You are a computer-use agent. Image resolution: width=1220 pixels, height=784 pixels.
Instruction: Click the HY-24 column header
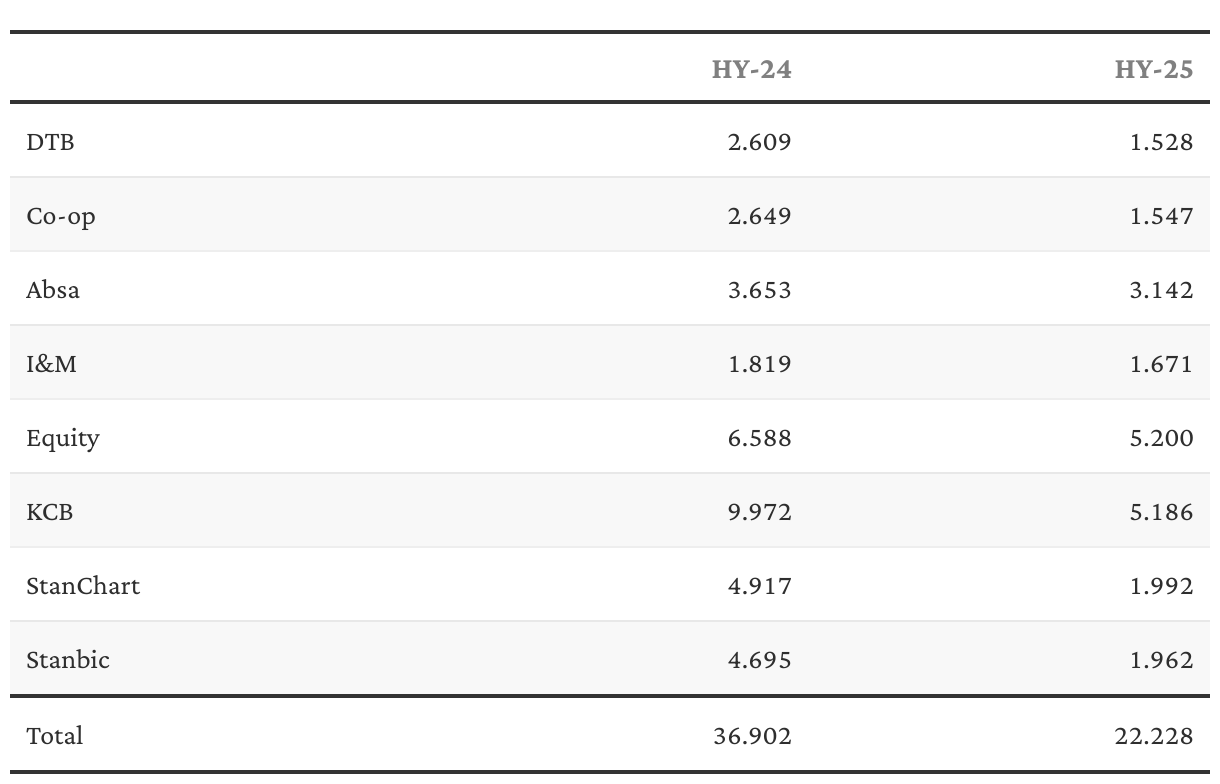click(751, 69)
